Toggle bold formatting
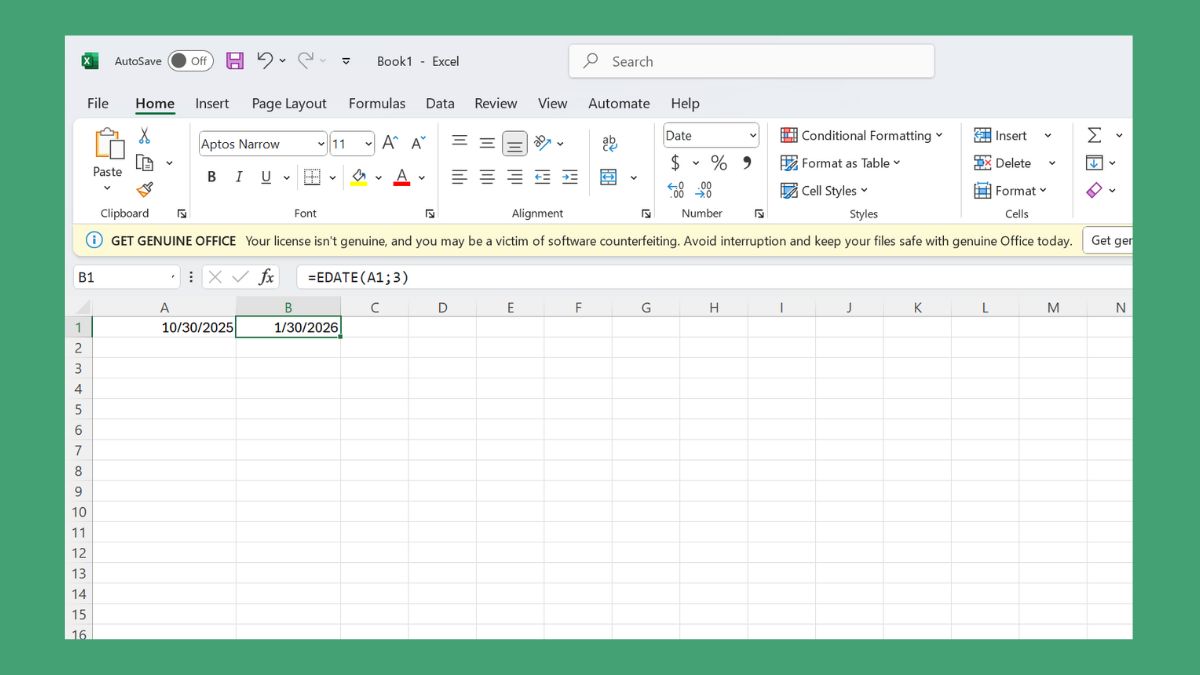 (211, 177)
